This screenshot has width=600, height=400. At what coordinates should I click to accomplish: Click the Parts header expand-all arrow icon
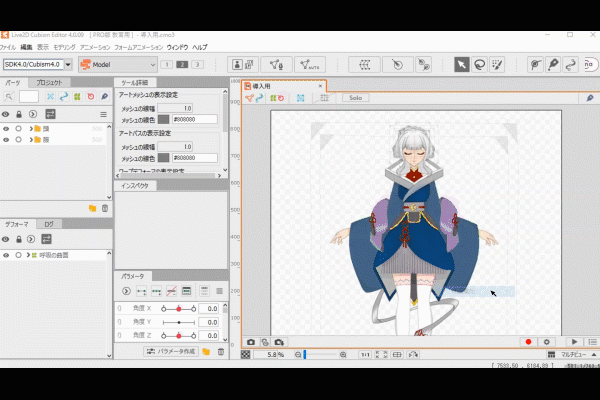33,114
